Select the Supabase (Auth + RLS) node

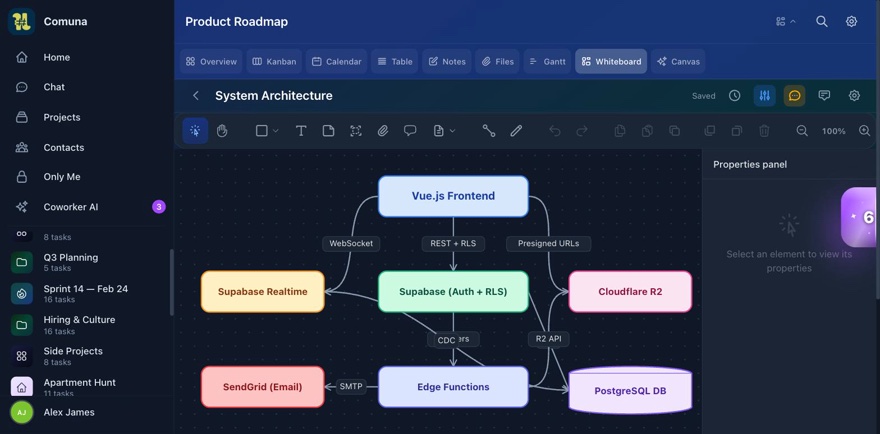tap(453, 292)
